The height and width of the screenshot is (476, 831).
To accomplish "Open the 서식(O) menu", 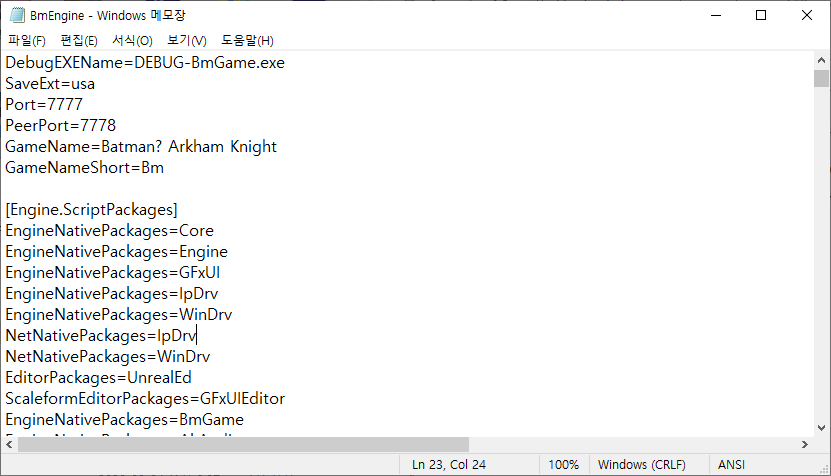I will [x=132, y=41].
